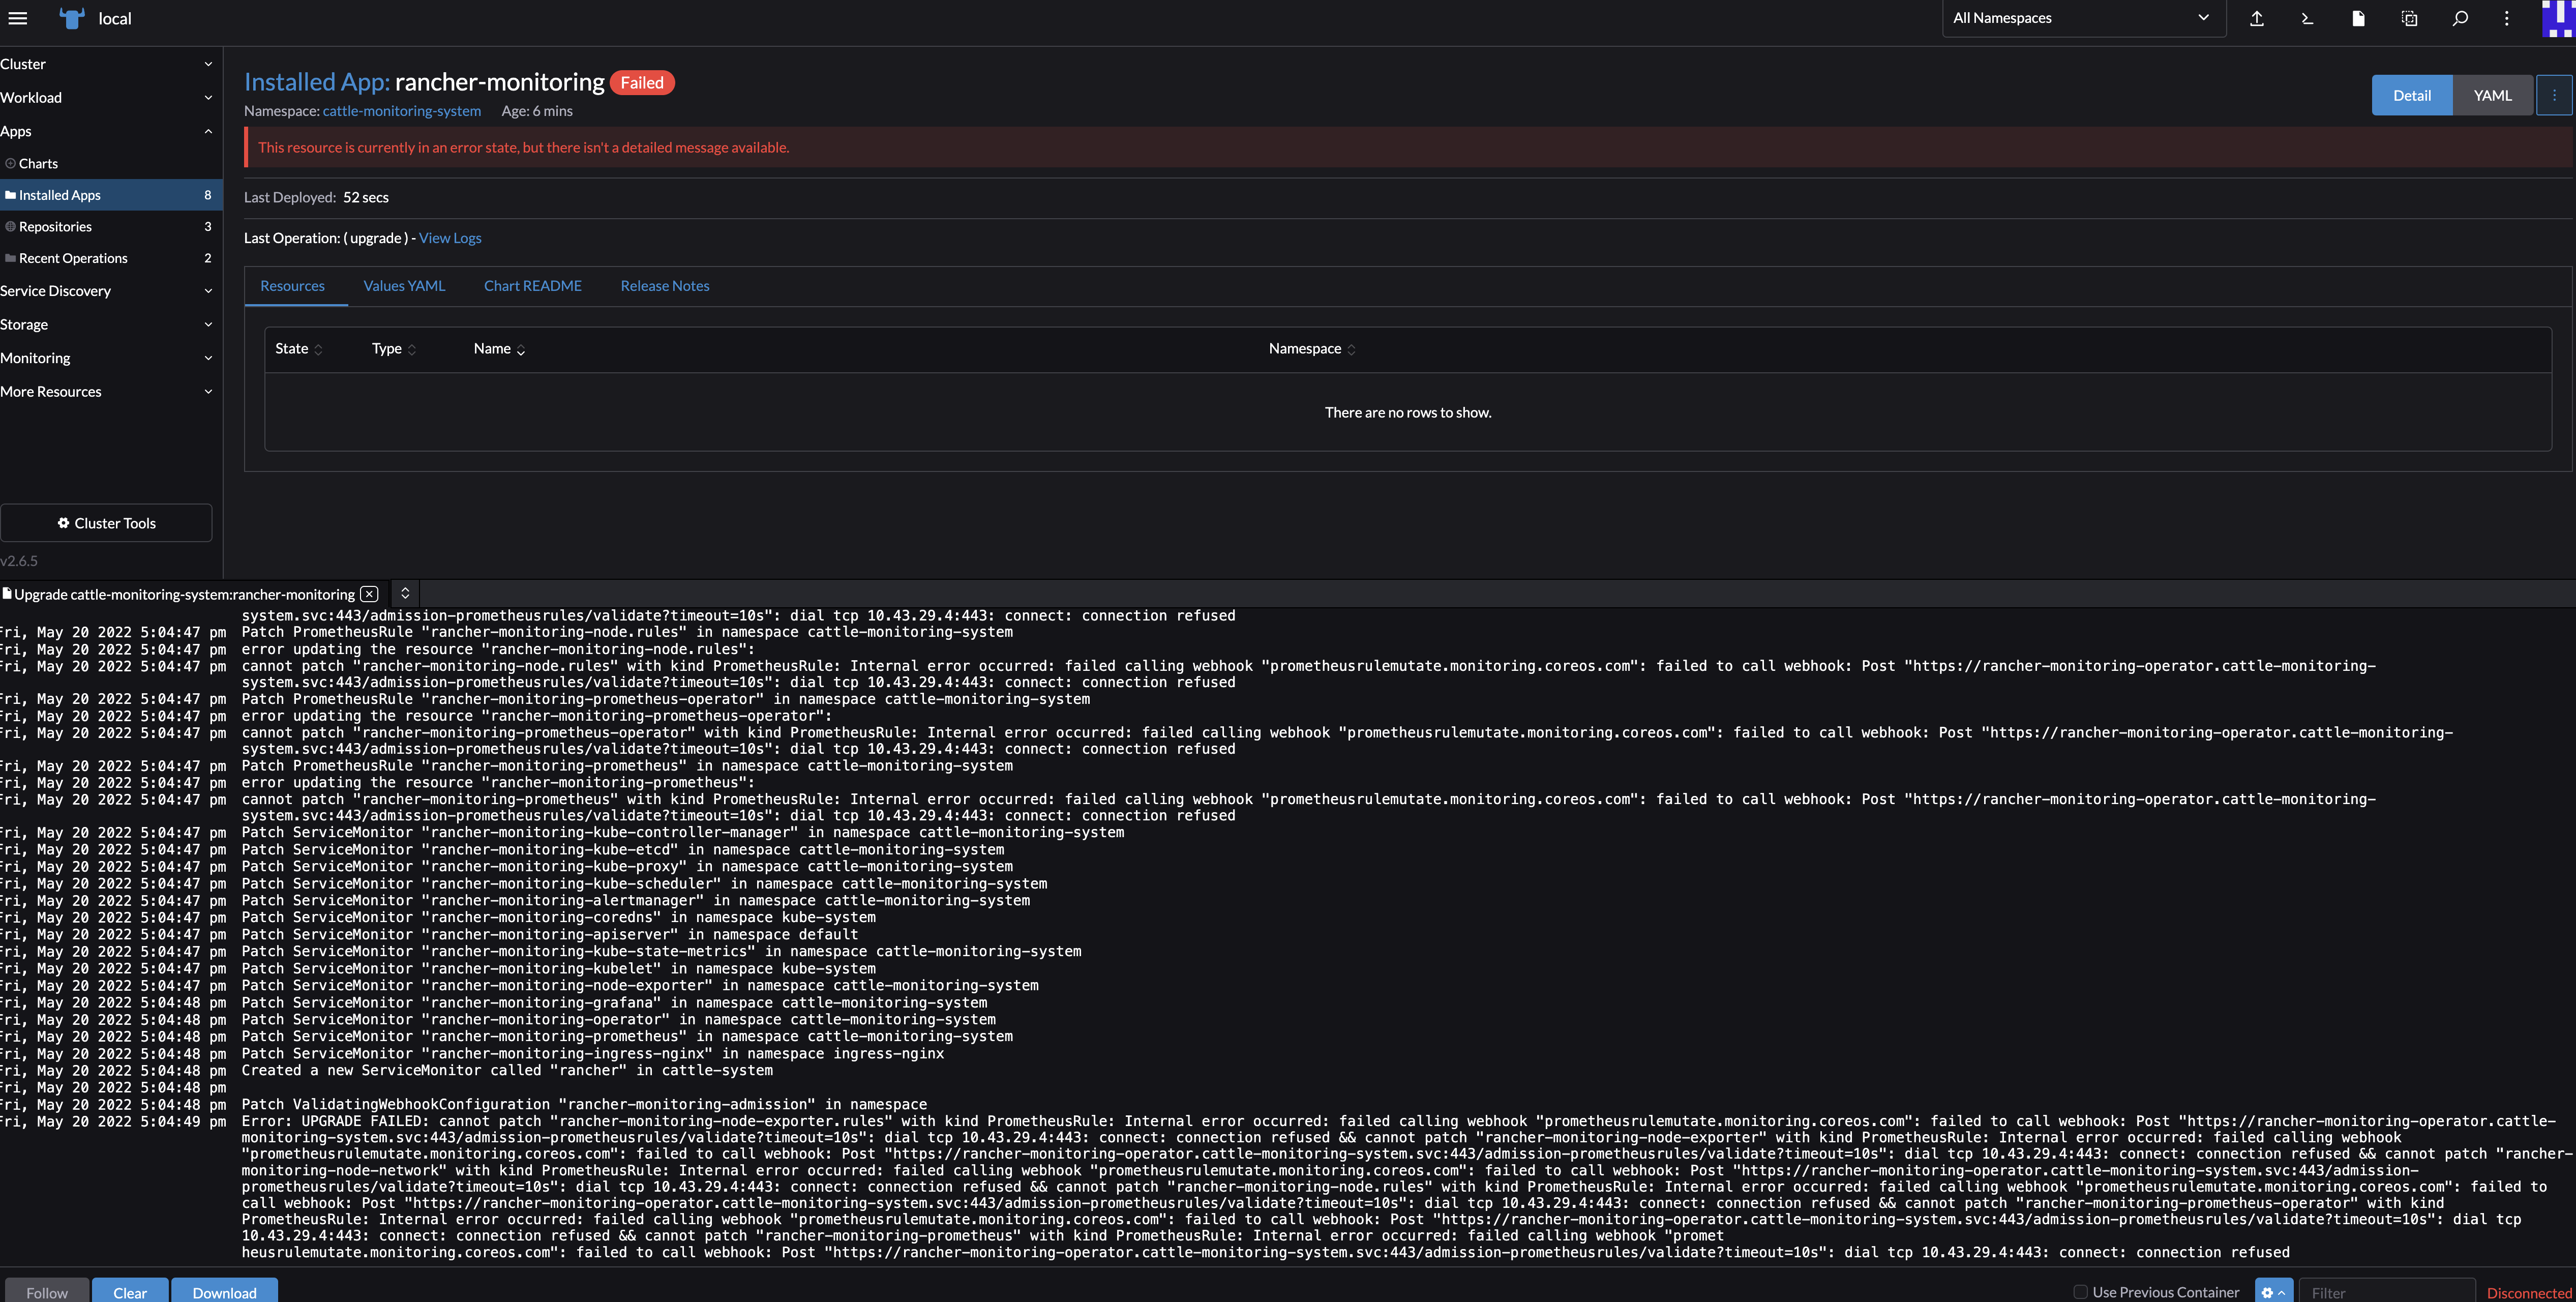The image size is (2576, 1302).
Task: Open the Chart README tab
Action: click(532, 286)
